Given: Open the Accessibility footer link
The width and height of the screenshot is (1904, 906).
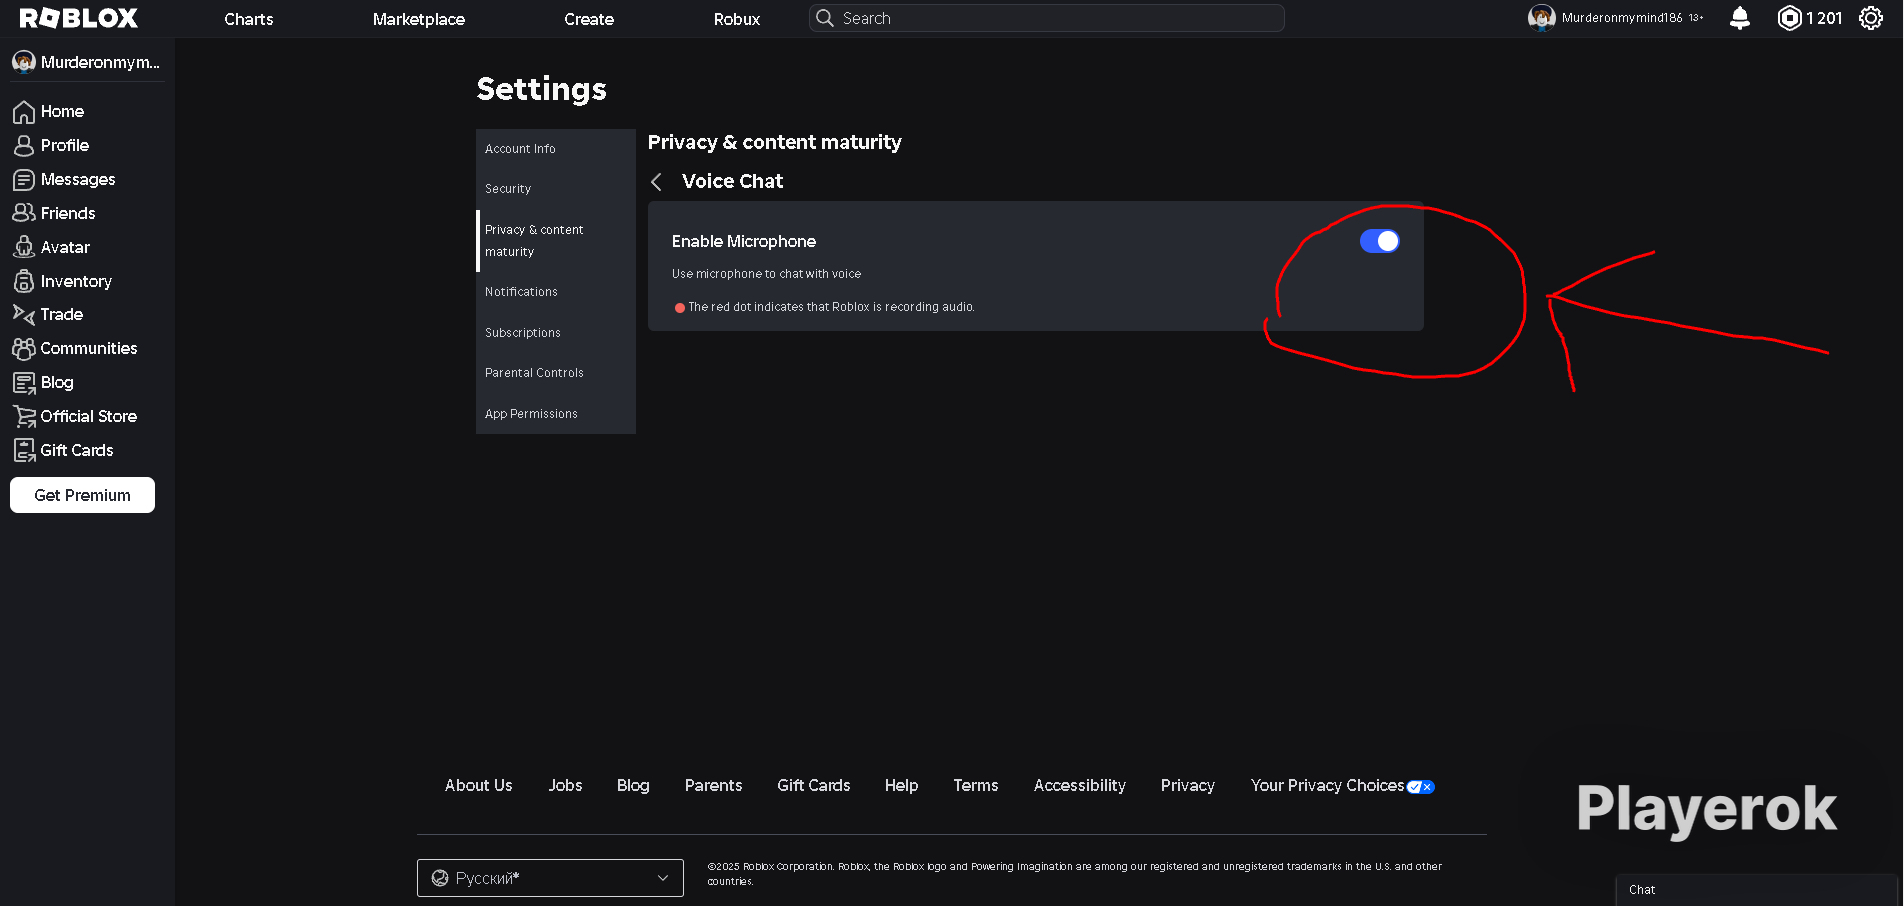Looking at the screenshot, I should pyautogui.click(x=1080, y=786).
